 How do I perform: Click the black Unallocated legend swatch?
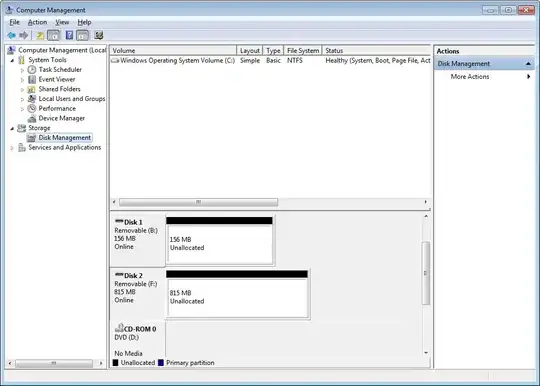[115, 363]
